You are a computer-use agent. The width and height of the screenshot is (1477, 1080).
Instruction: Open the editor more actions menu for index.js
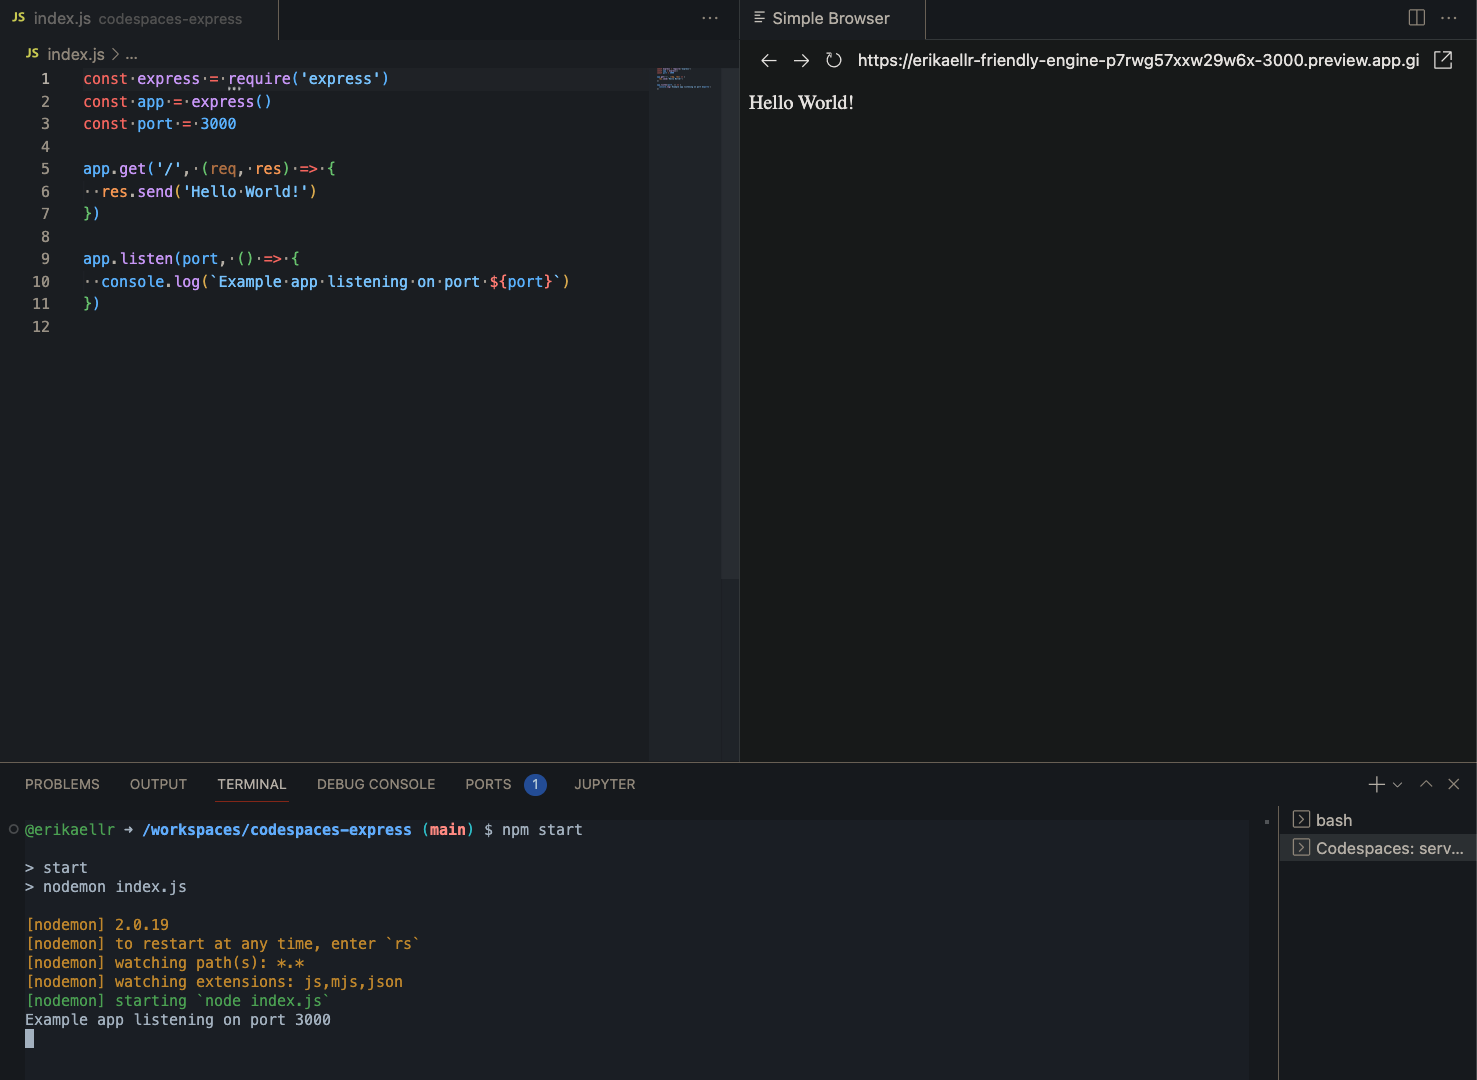pyautogui.click(x=710, y=17)
